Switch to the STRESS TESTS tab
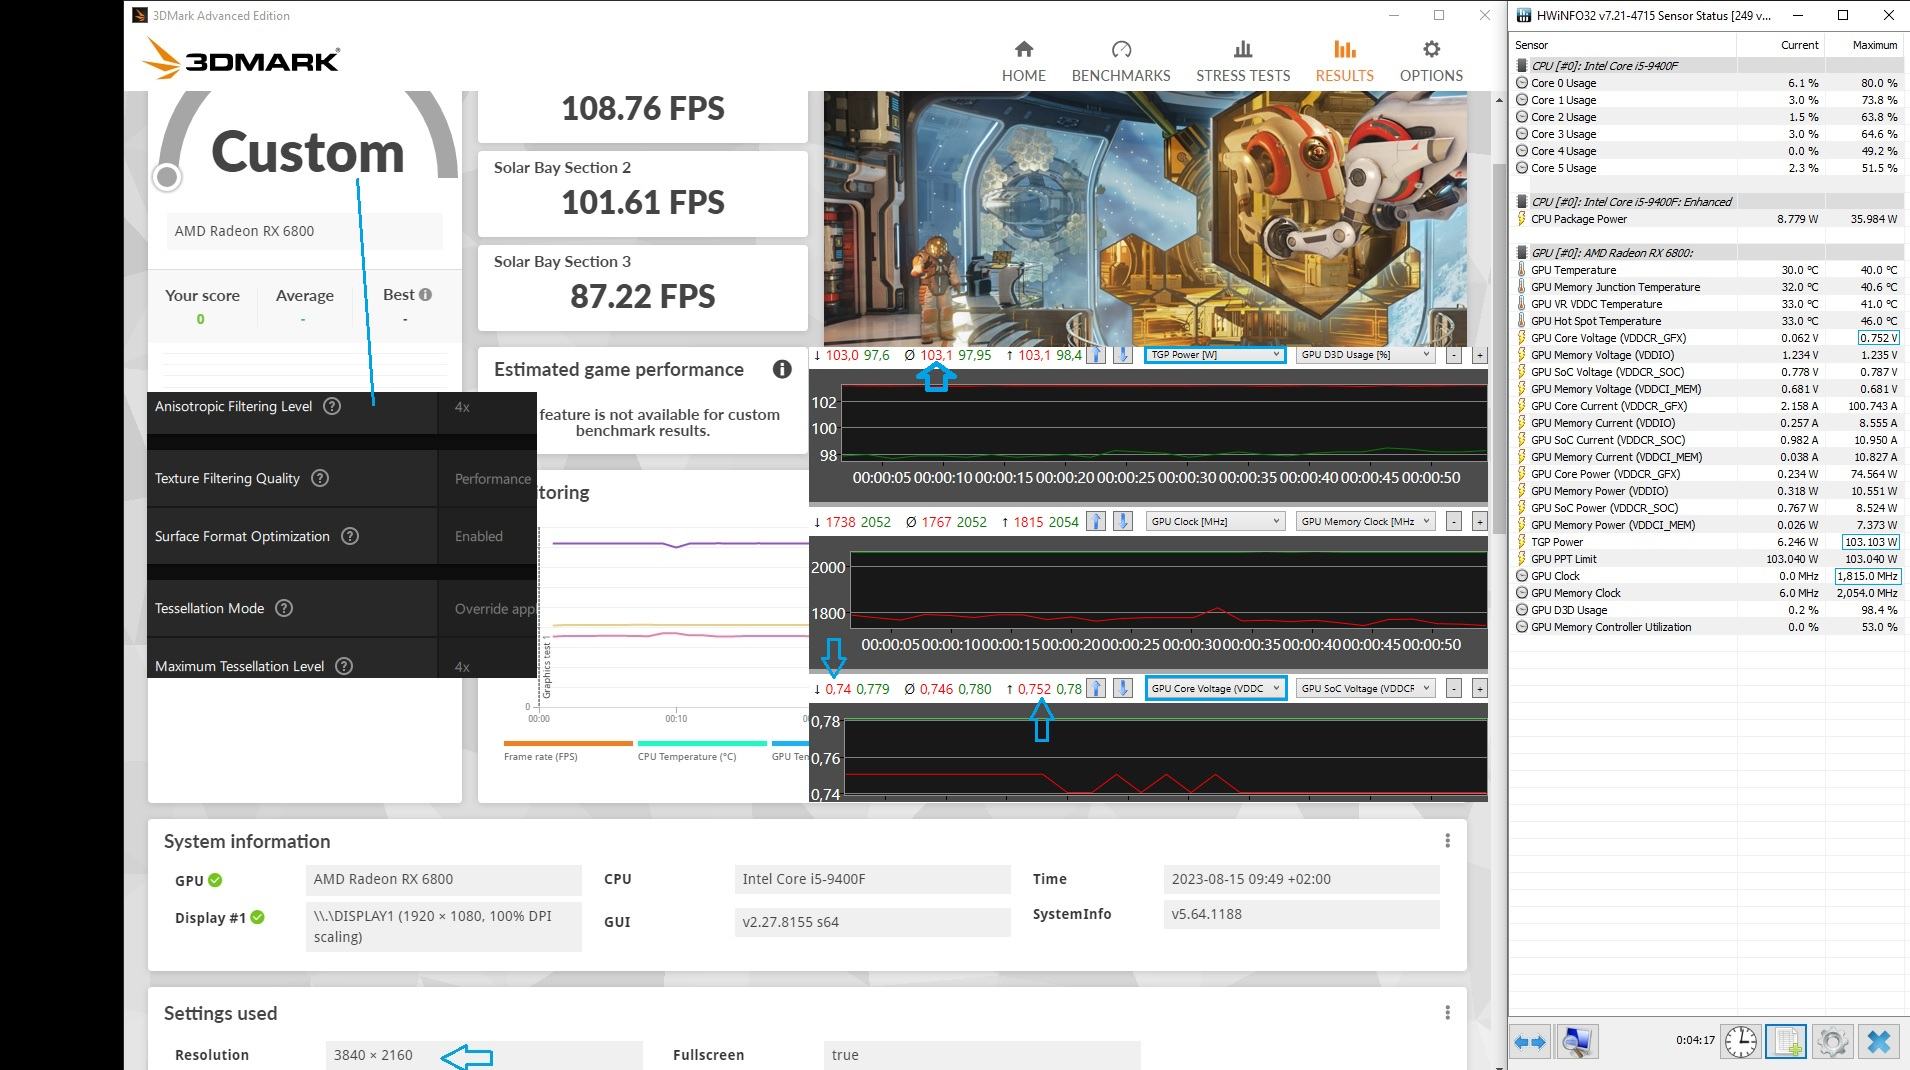The width and height of the screenshot is (1910, 1070). click(1243, 61)
